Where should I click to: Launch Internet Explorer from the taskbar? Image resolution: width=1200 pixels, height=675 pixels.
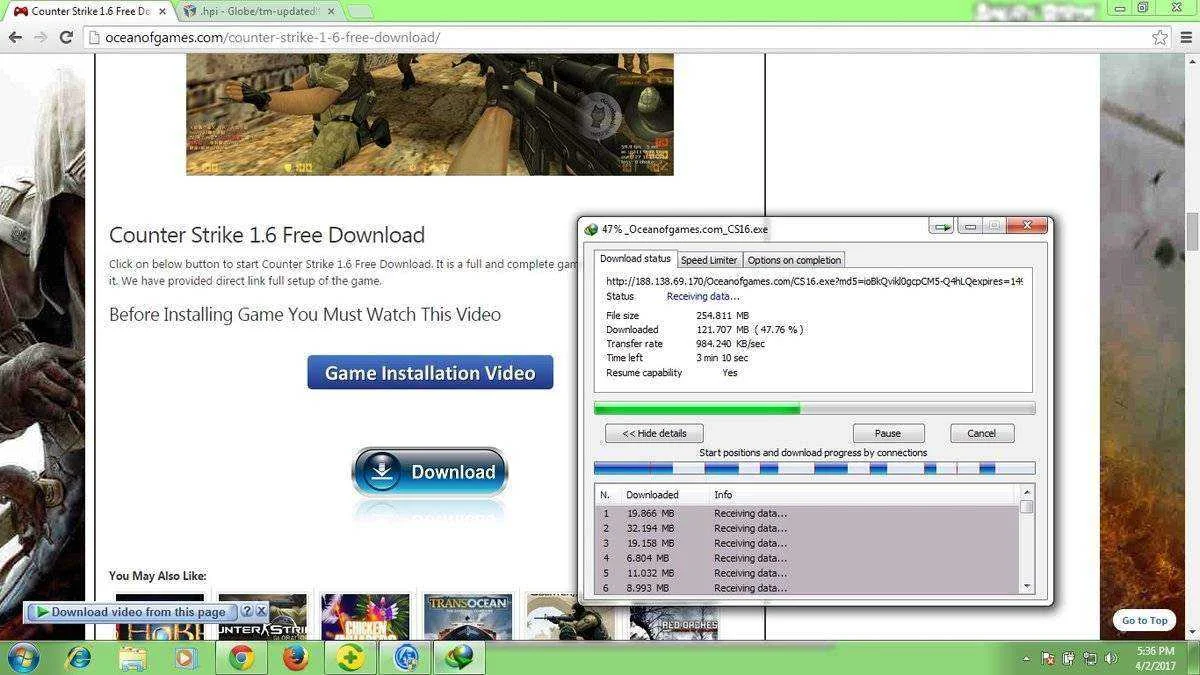point(78,658)
